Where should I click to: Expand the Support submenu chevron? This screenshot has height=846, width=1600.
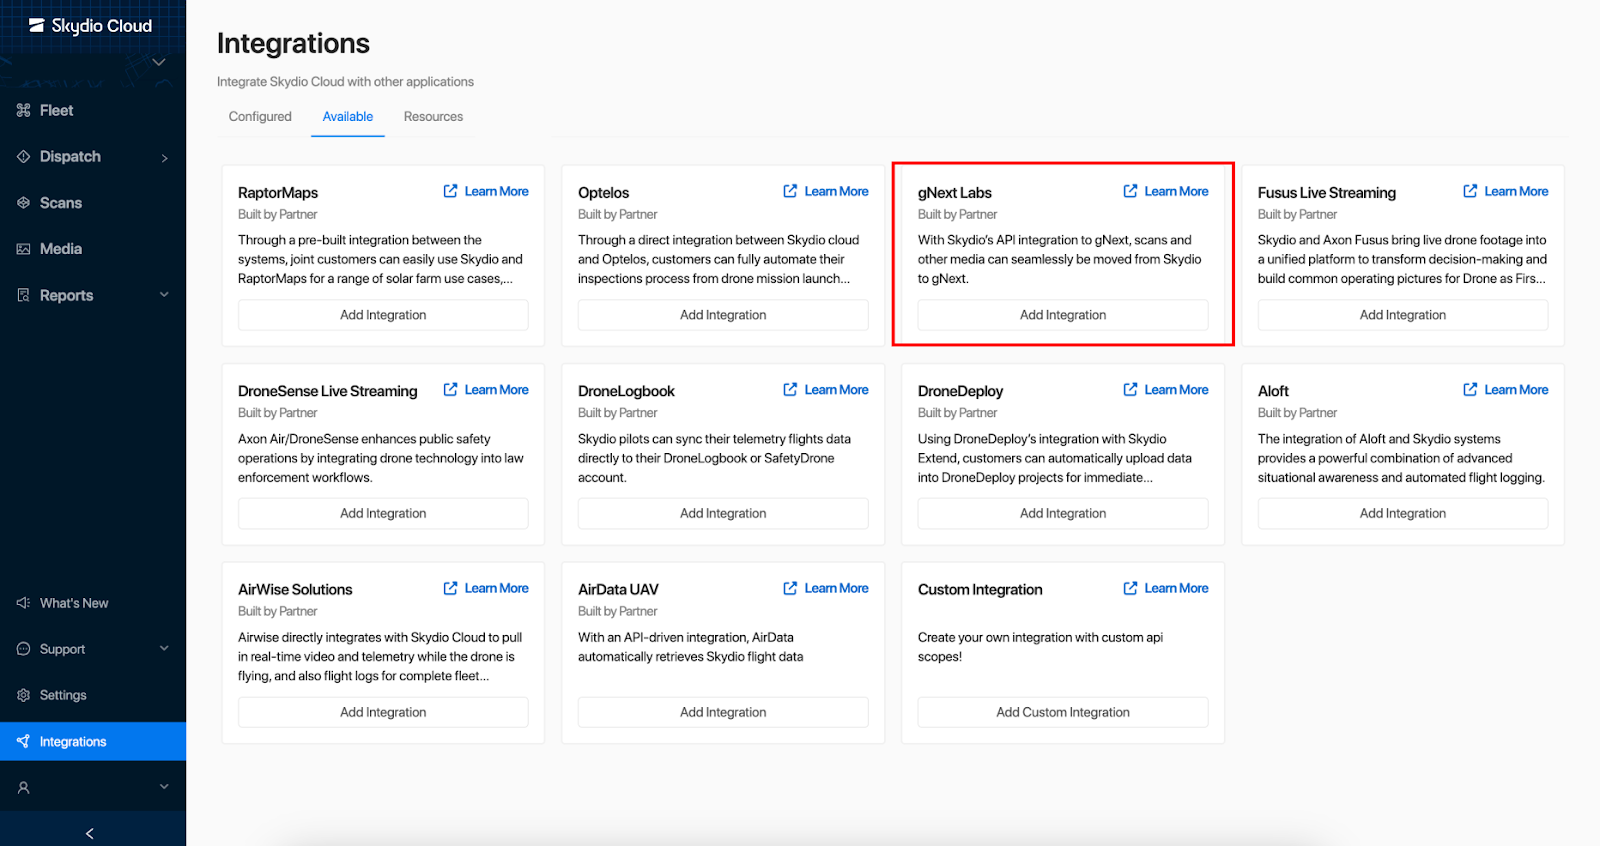(164, 649)
